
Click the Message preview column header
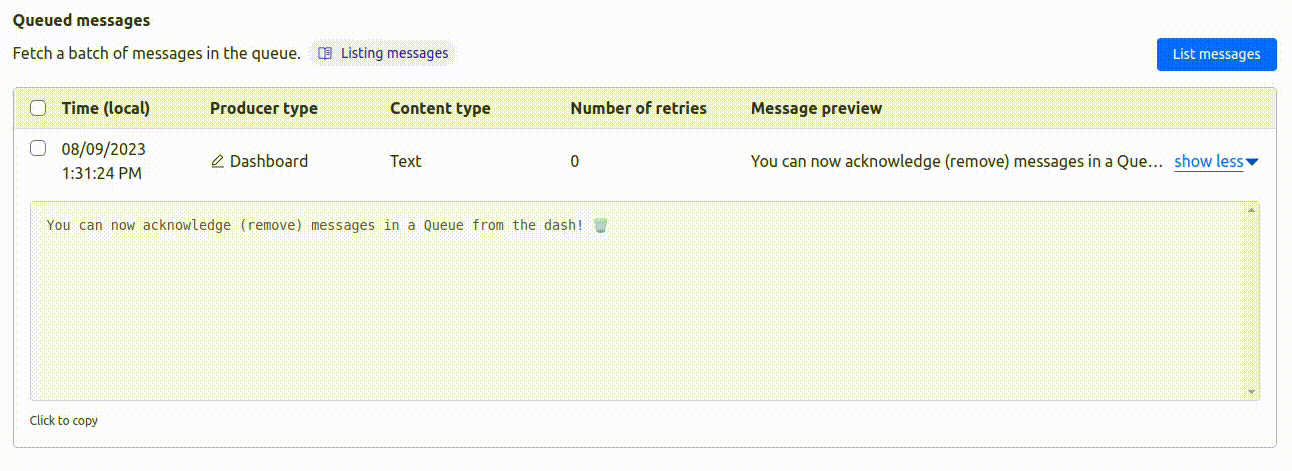tap(816, 108)
